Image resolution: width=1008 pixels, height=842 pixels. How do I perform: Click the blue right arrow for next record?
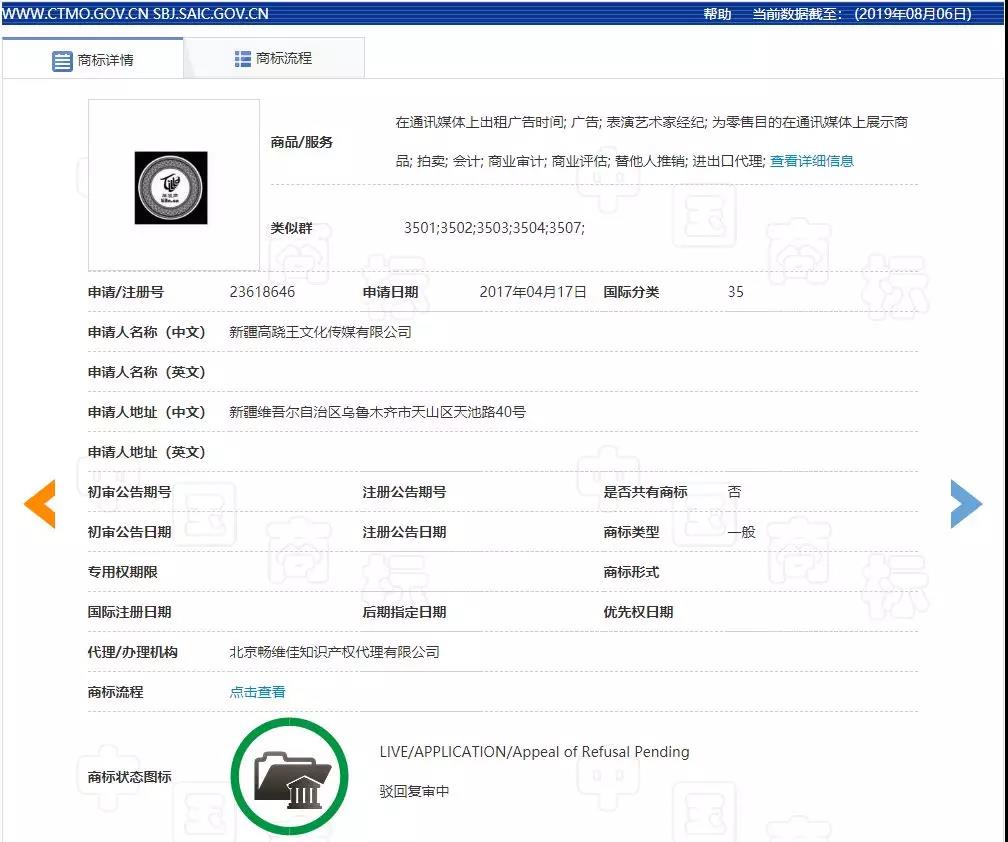(967, 504)
